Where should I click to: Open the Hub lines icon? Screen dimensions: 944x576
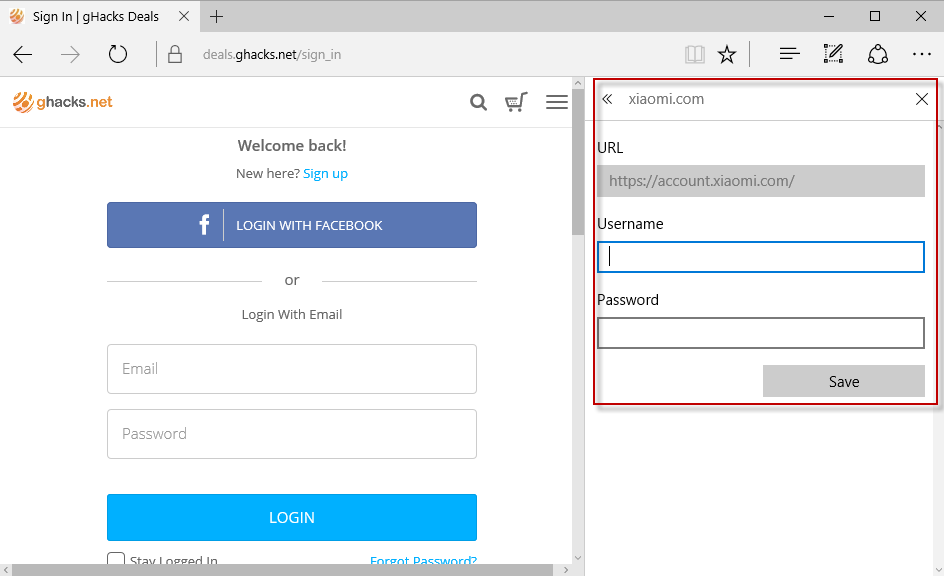(789, 55)
